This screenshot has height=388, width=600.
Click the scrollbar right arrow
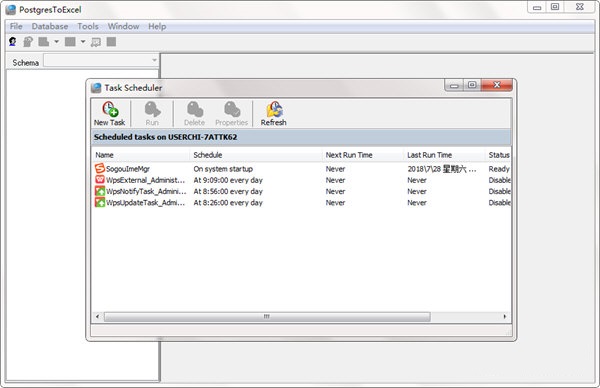coord(505,316)
